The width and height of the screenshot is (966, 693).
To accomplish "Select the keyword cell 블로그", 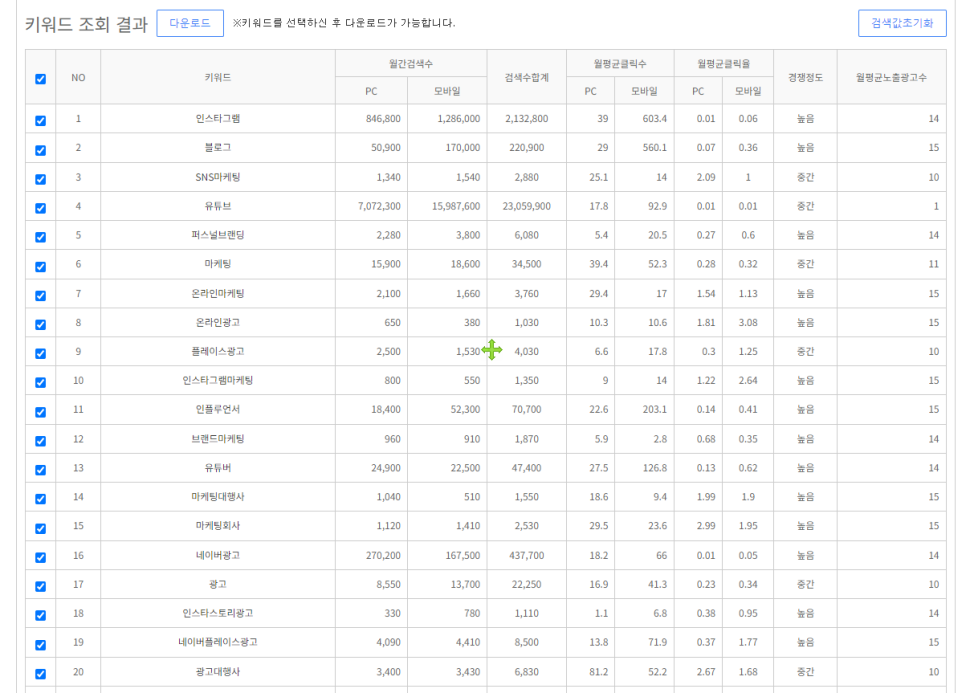I will coord(218,148).
